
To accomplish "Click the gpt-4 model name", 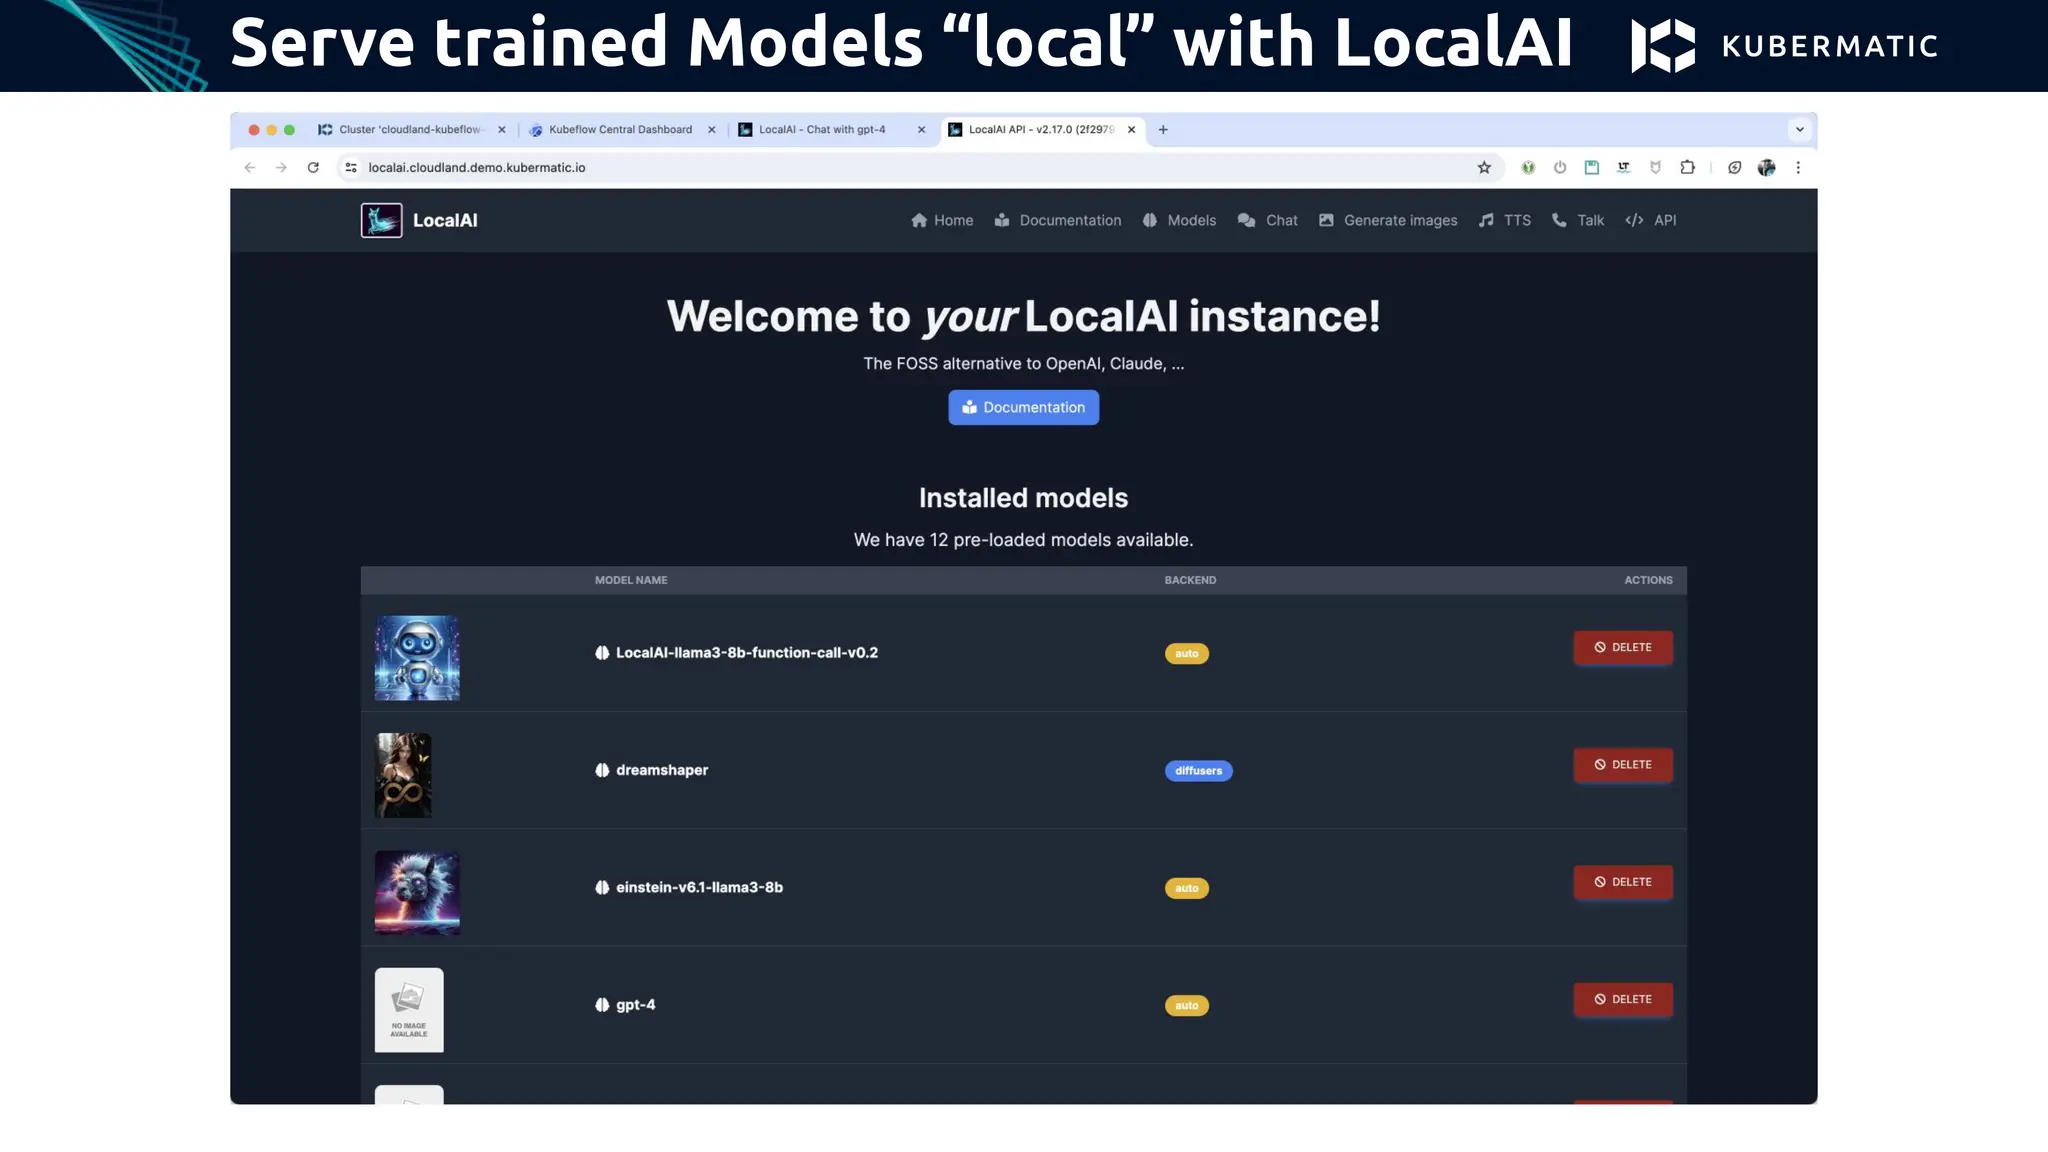I will point(636,1005).
